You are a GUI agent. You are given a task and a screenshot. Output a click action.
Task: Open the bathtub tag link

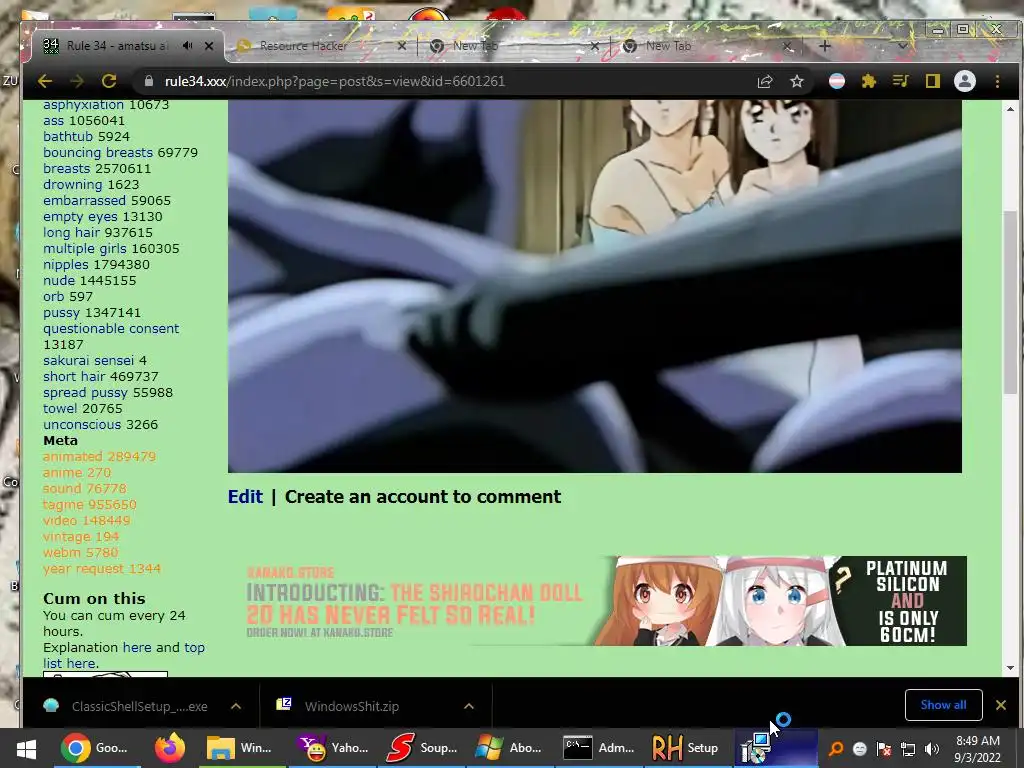click(68, 136)
